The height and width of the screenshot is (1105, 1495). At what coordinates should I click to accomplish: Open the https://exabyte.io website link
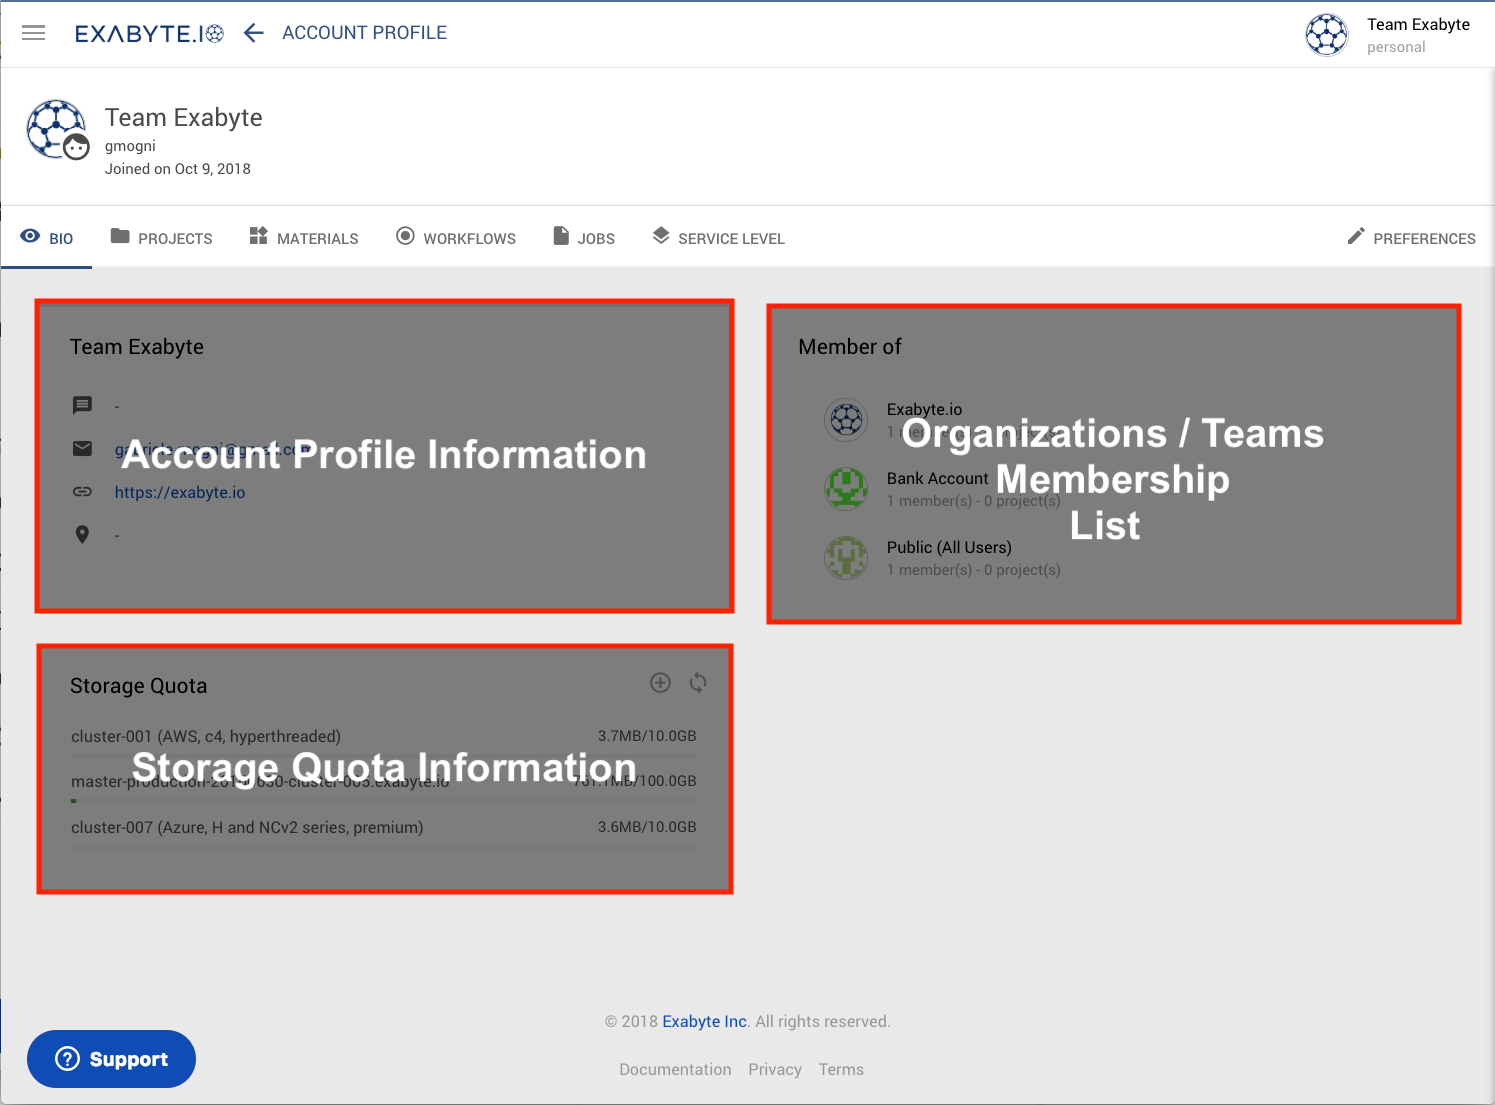click(180, 492)
